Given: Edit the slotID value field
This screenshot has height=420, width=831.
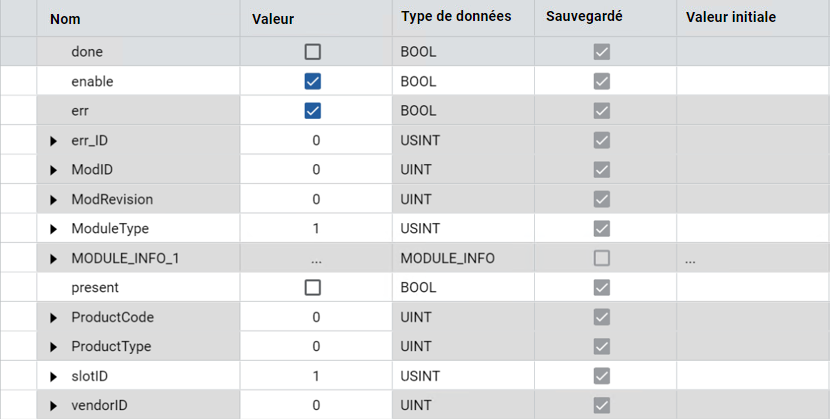Looking at the screenshot, I should [316, 376].
